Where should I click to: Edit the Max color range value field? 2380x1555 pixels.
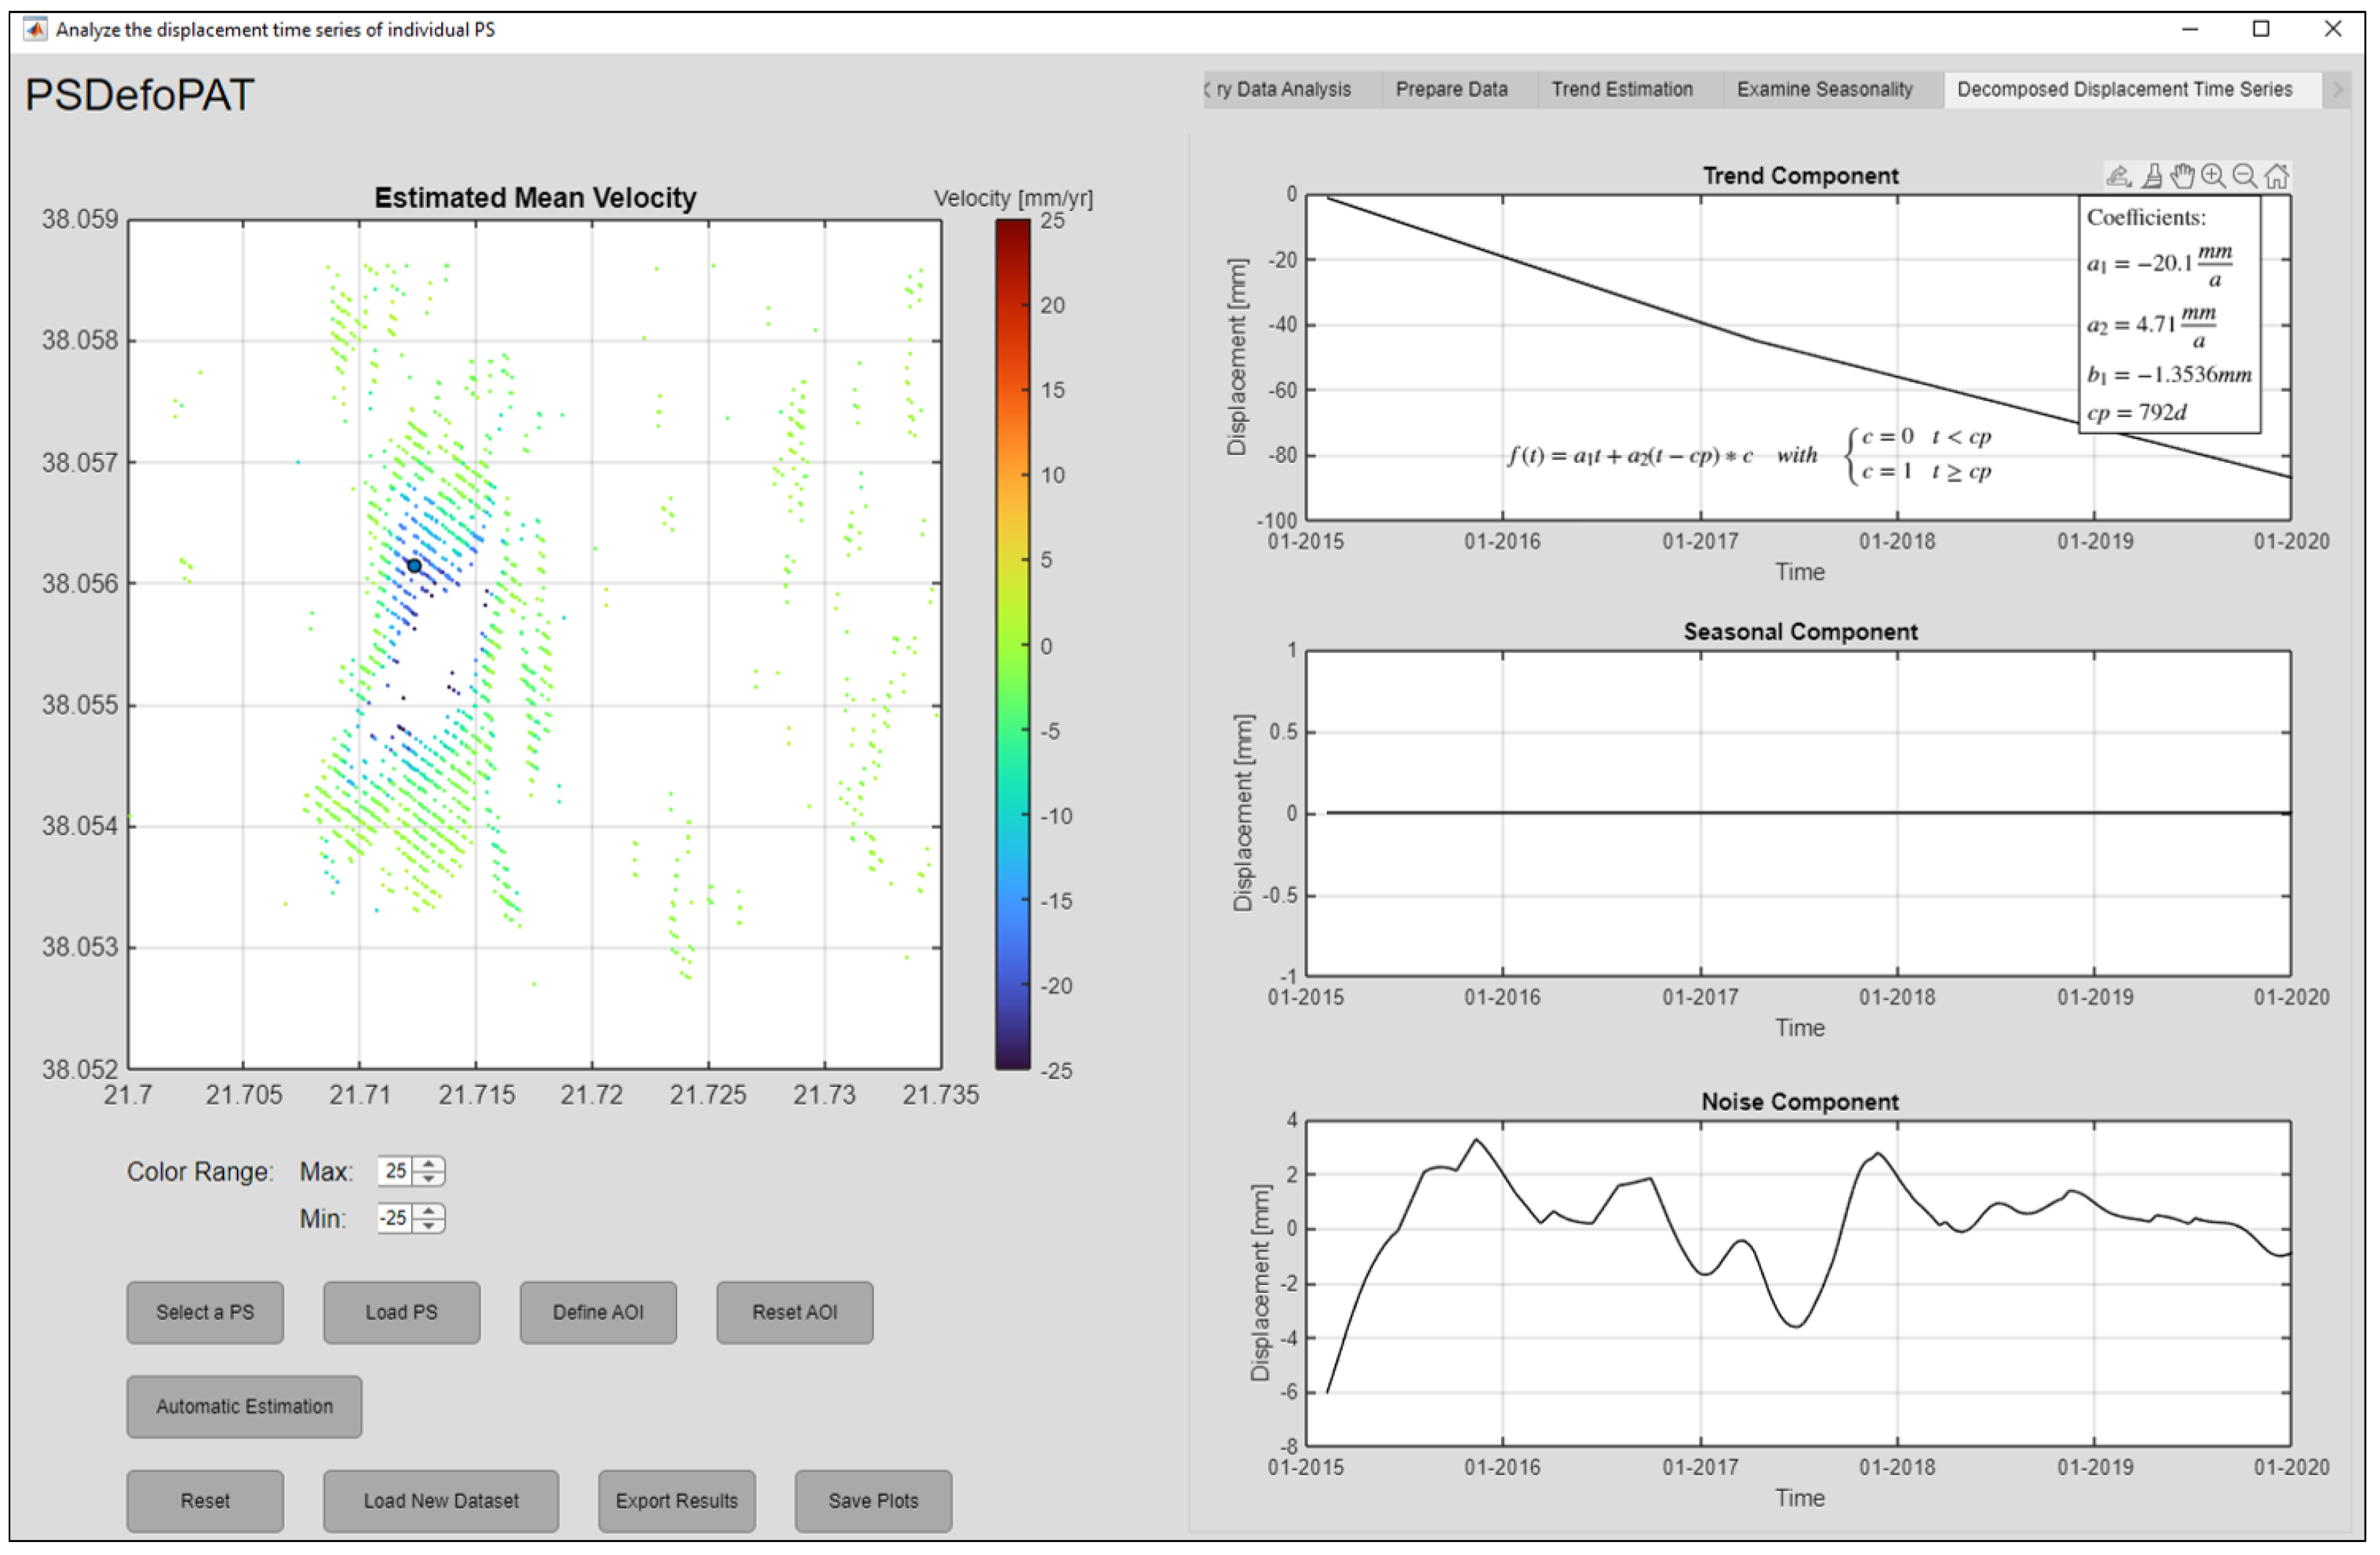[396, 1170]
